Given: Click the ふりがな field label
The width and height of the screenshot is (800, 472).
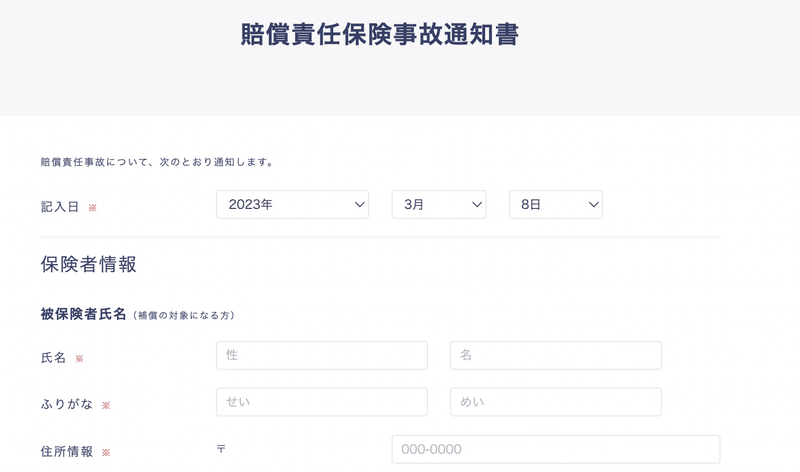Looking at the screenshot, I should (67, 404).
